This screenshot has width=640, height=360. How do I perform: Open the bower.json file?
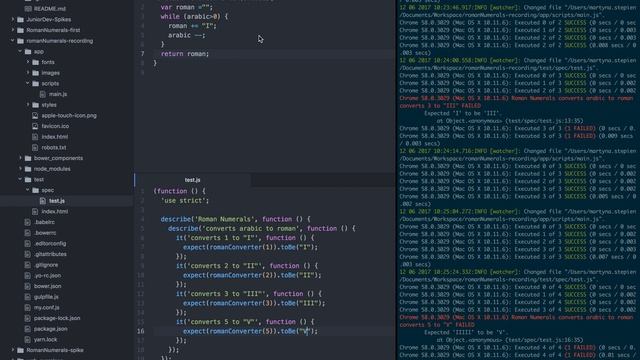coord(48,286)
